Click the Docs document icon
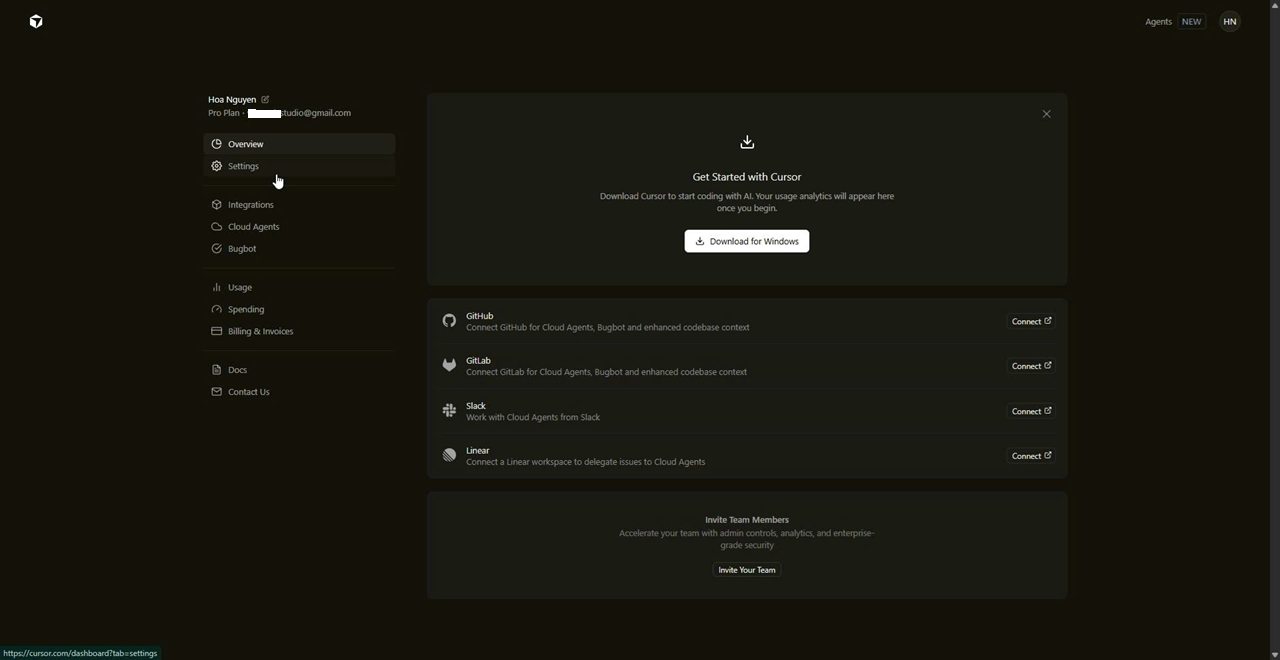 click(x=216, y=370)
